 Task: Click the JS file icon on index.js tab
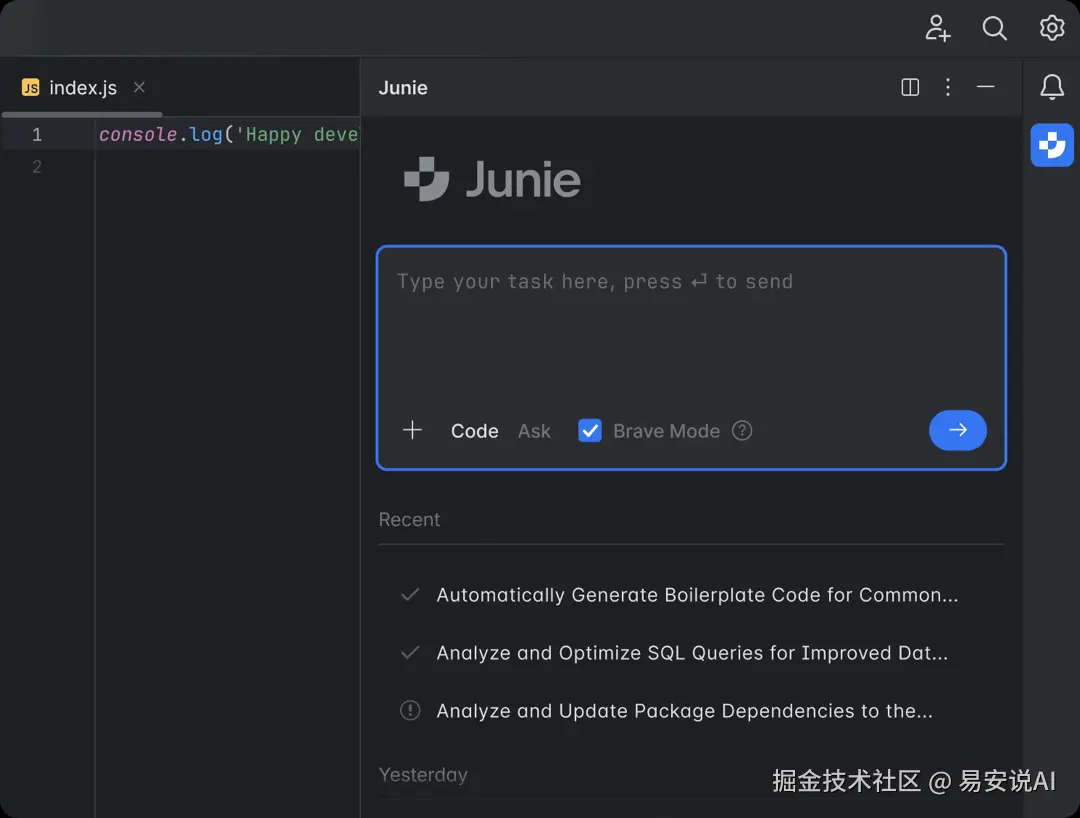[30, 87]
